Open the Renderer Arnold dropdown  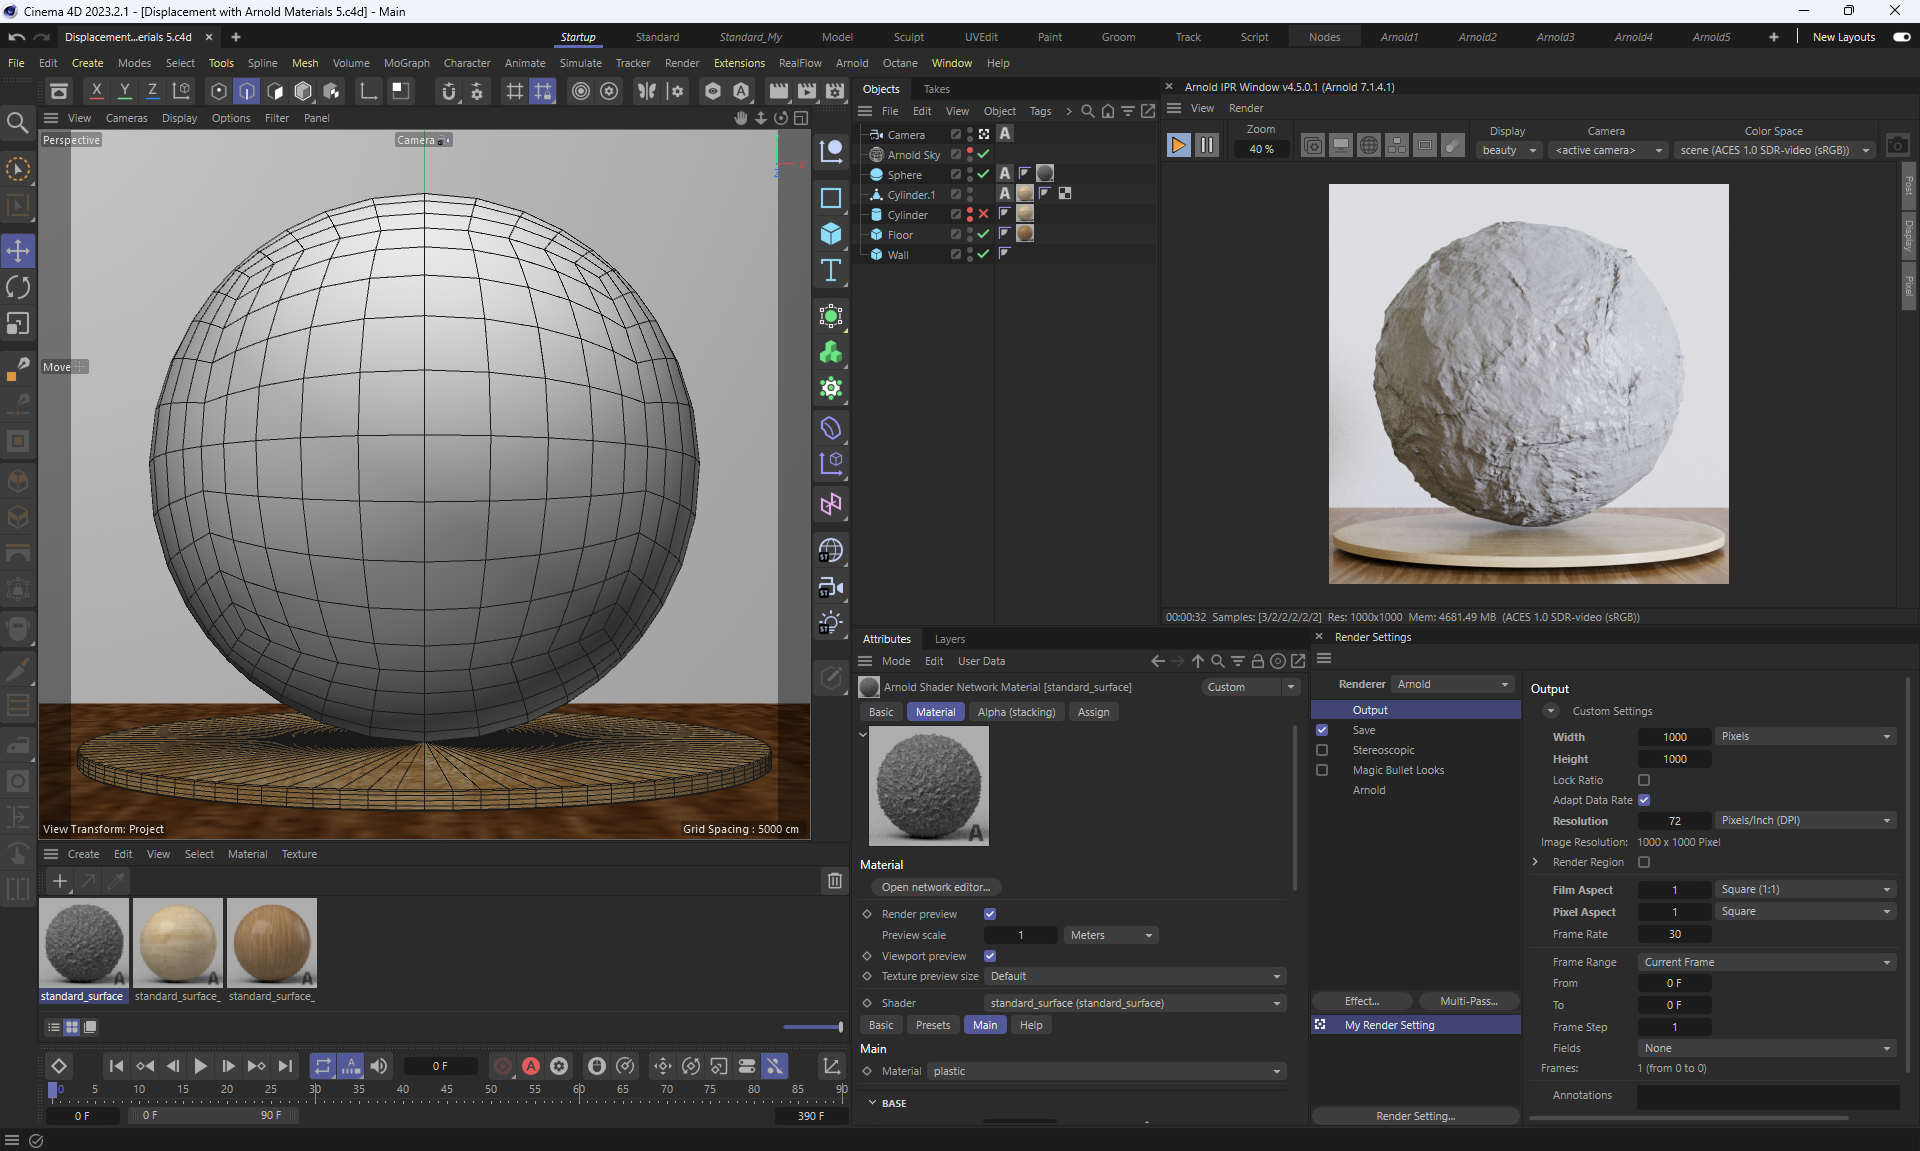pyautogui.click(x=1452, y=684)
